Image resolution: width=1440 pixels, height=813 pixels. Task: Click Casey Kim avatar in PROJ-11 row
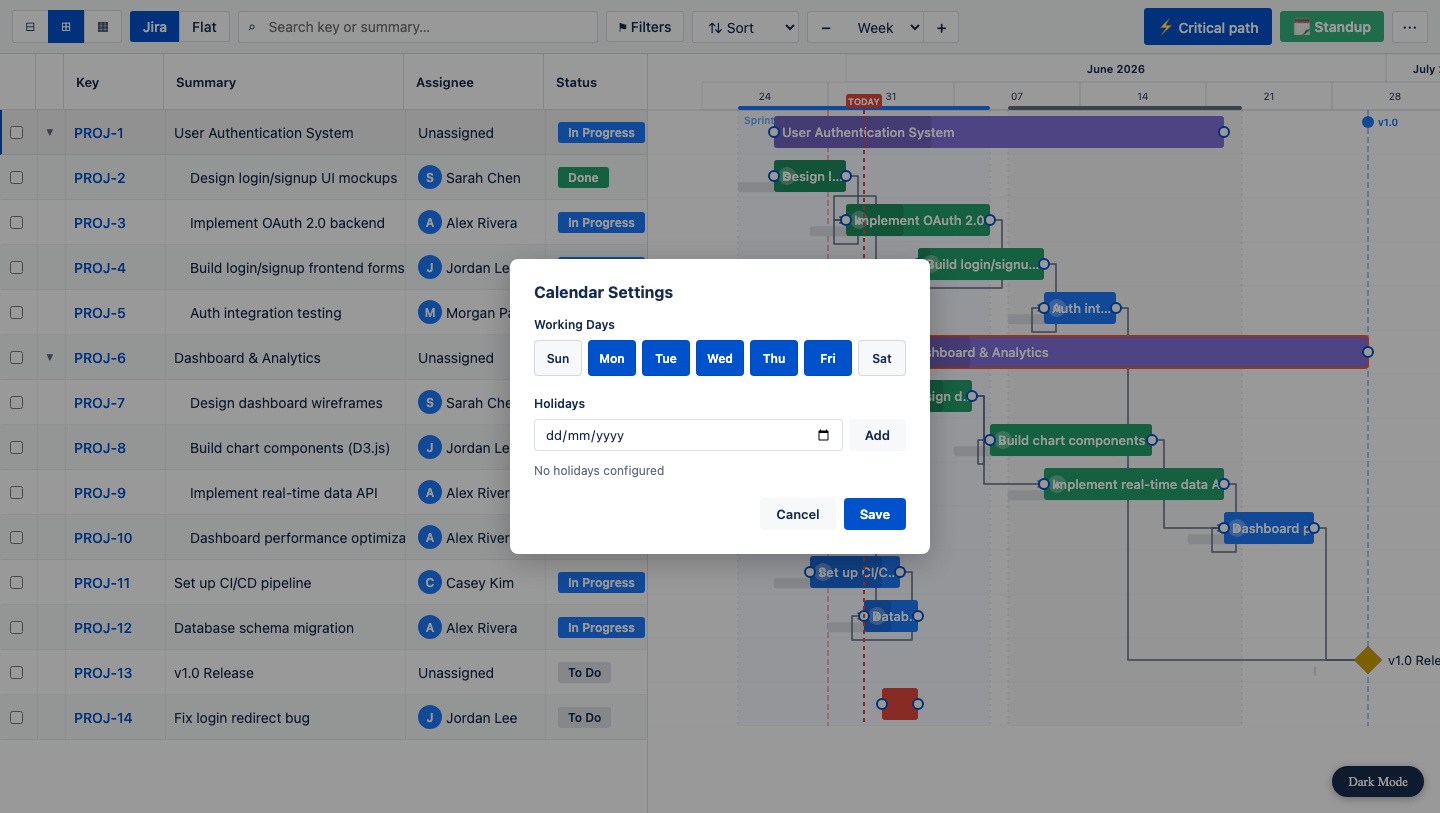point(430,583)
